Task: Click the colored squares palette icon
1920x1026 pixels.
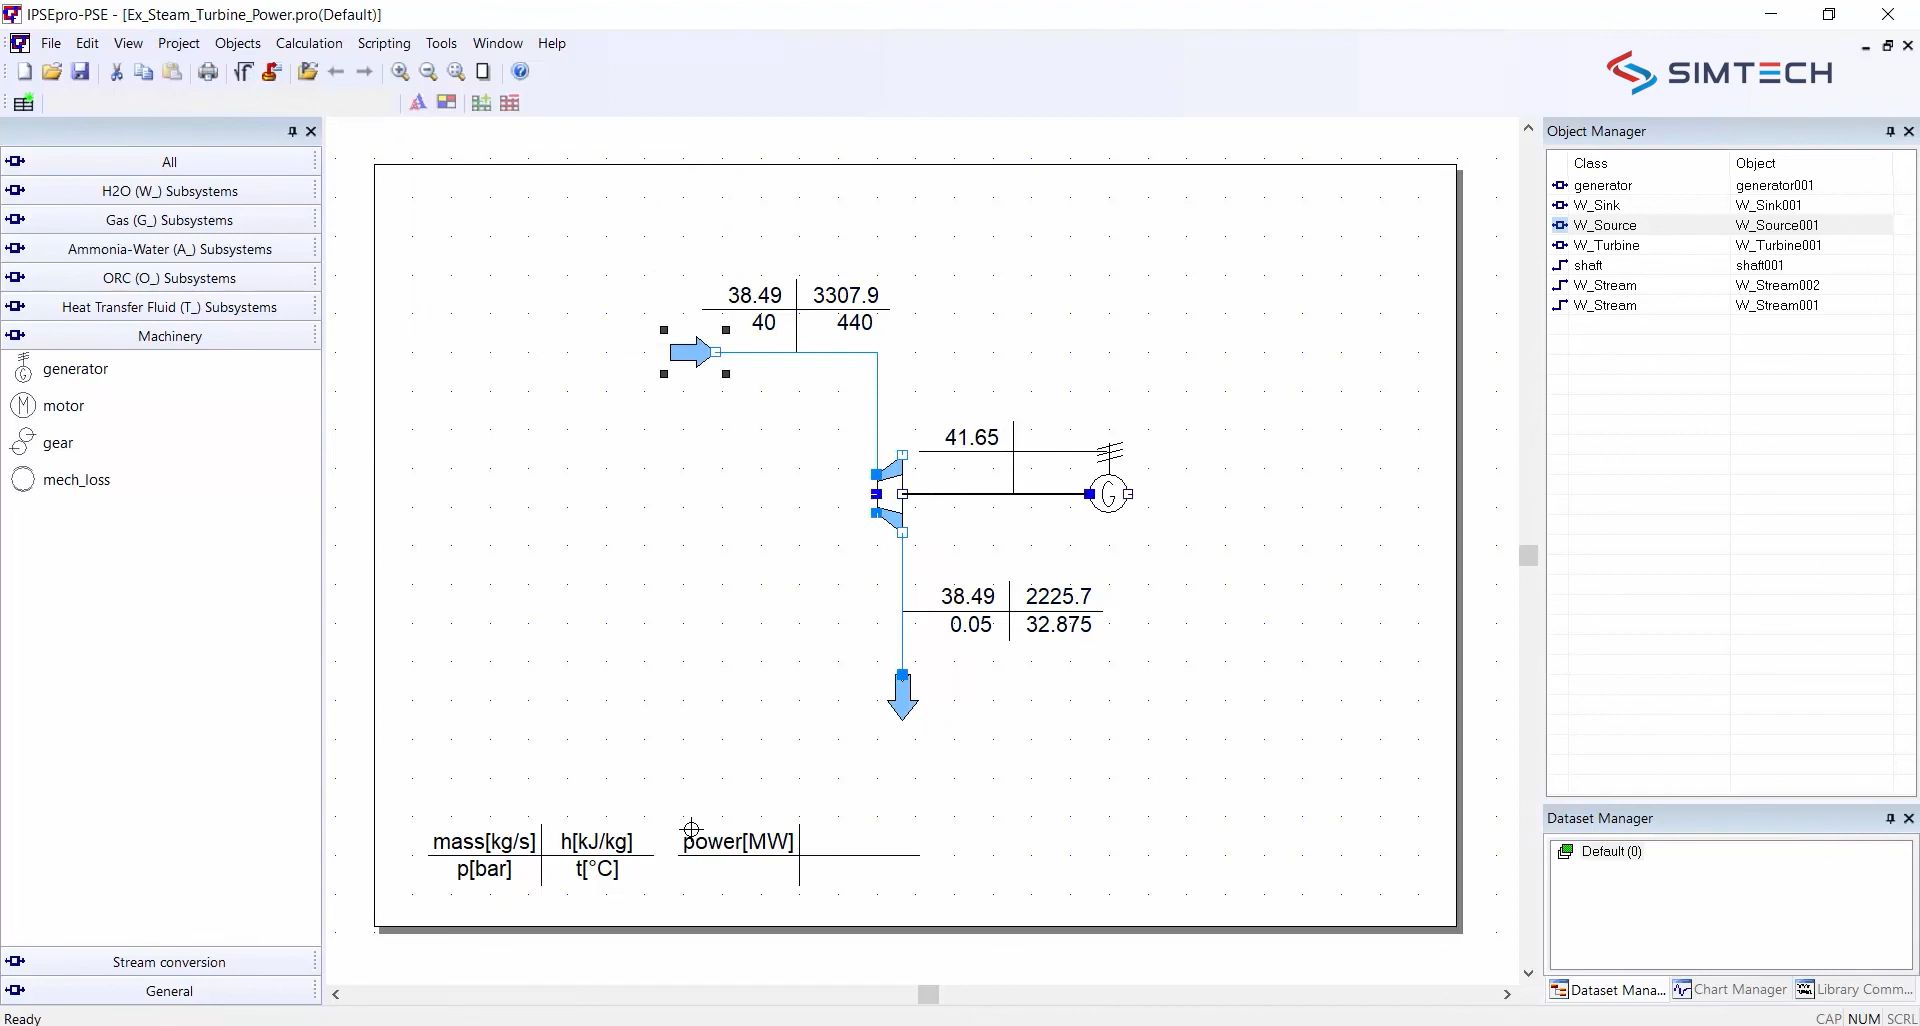Action: coord(446,103)
